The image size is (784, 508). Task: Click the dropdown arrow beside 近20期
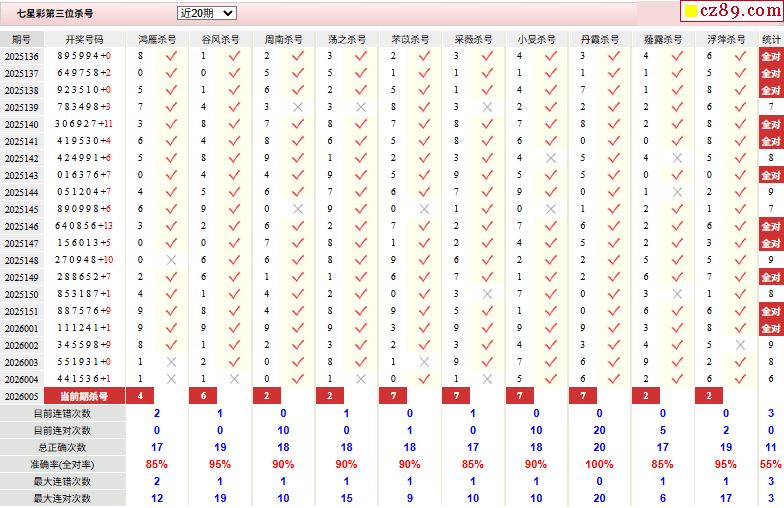coord(228,14)
